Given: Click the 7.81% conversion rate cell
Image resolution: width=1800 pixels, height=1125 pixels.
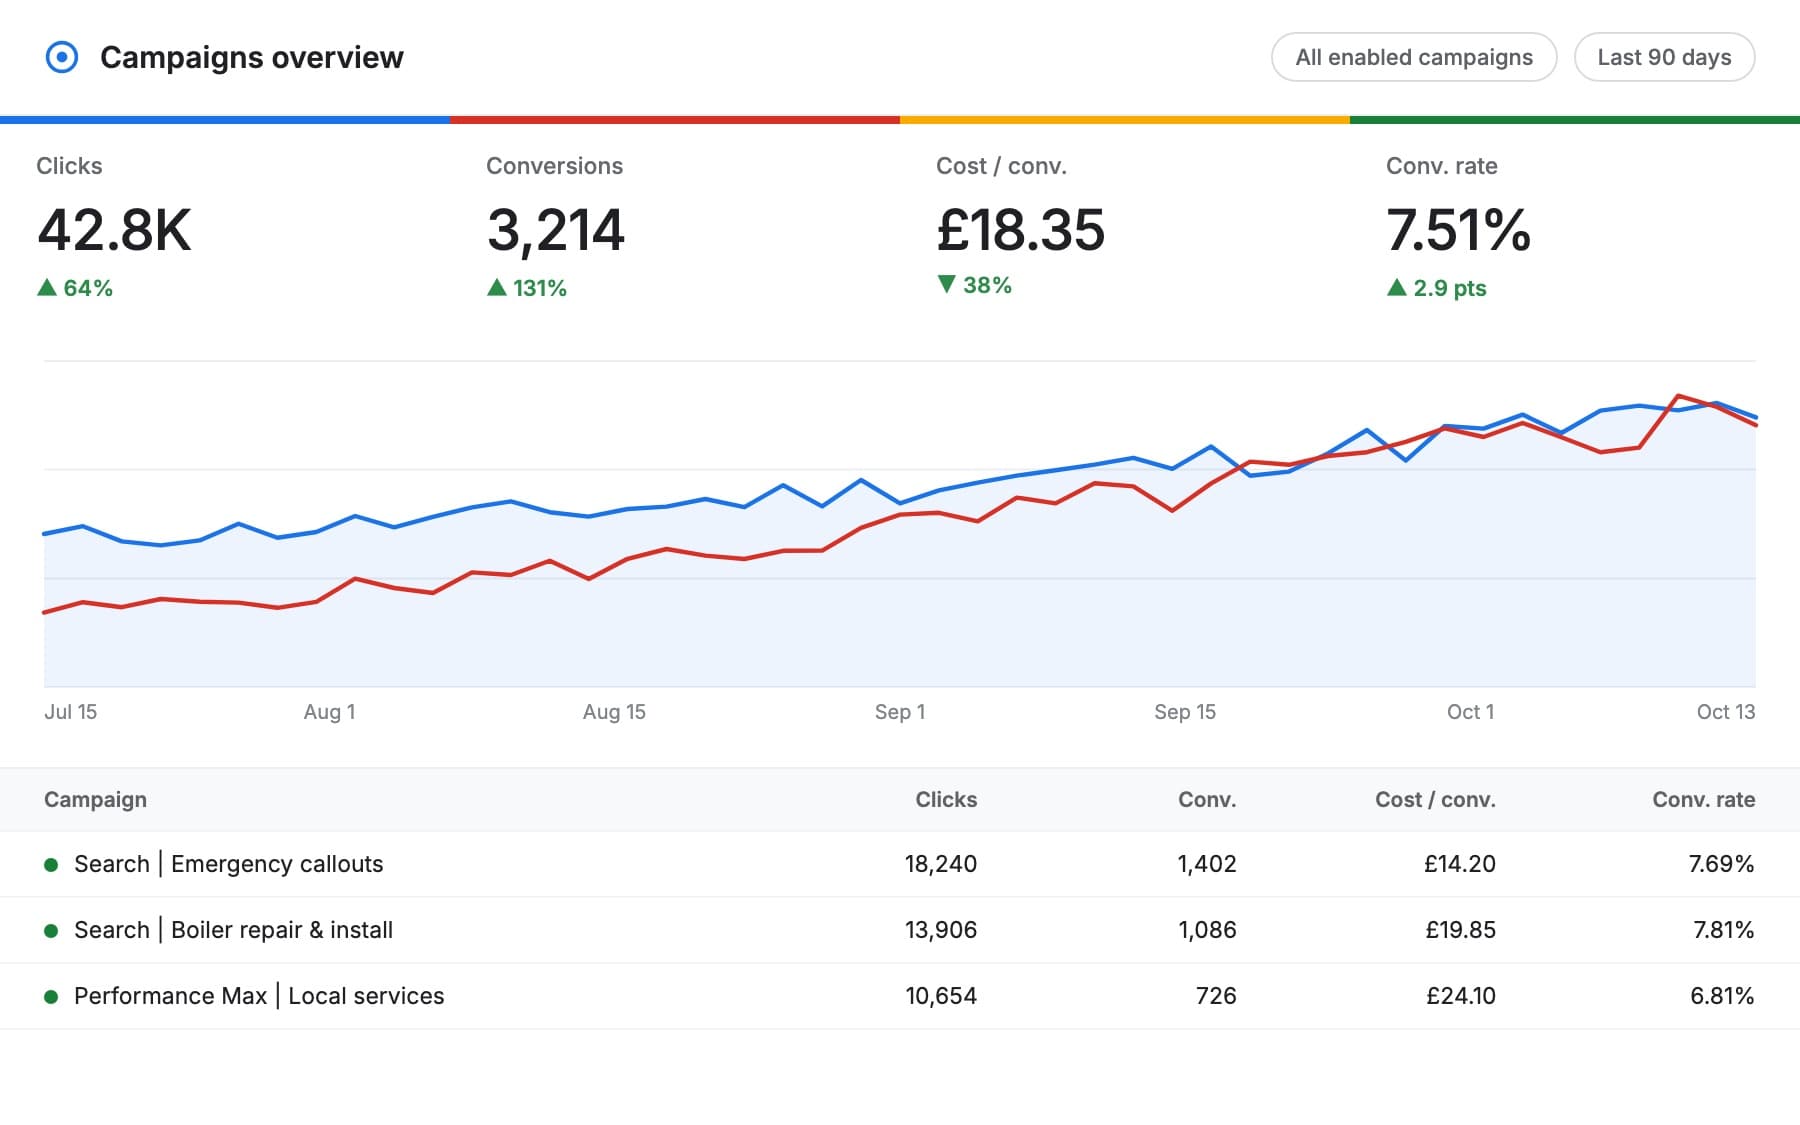Looking at the screenshot, I should [x=1723, y=930].
